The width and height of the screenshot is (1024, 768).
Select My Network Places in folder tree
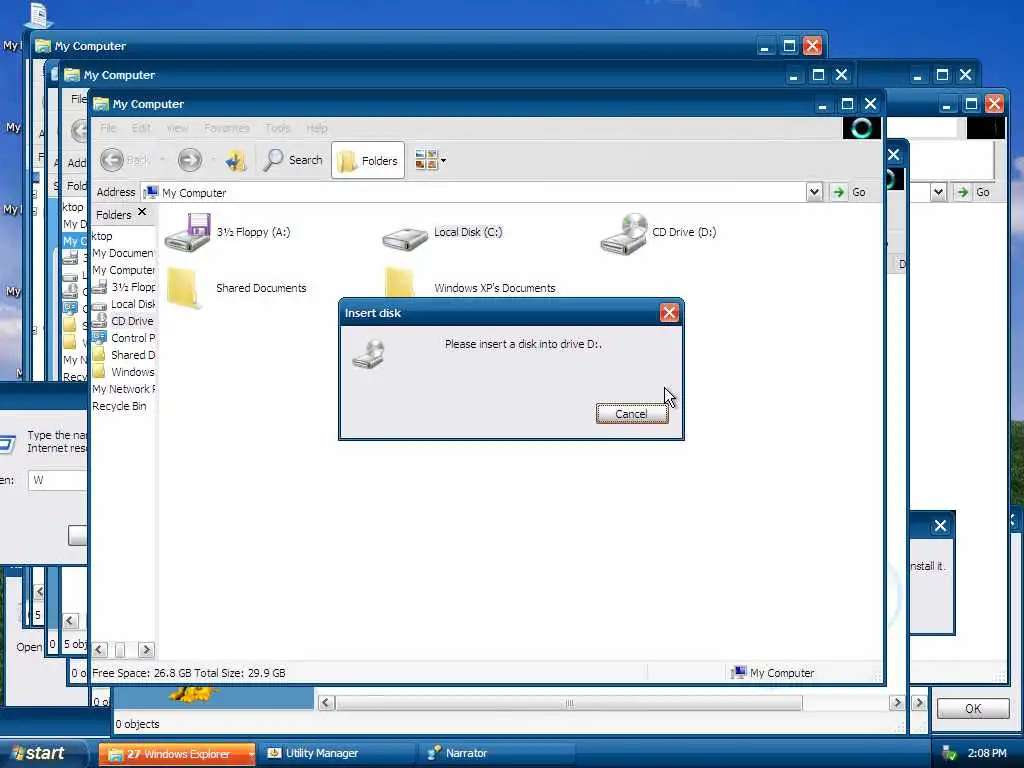click(123, 389)
